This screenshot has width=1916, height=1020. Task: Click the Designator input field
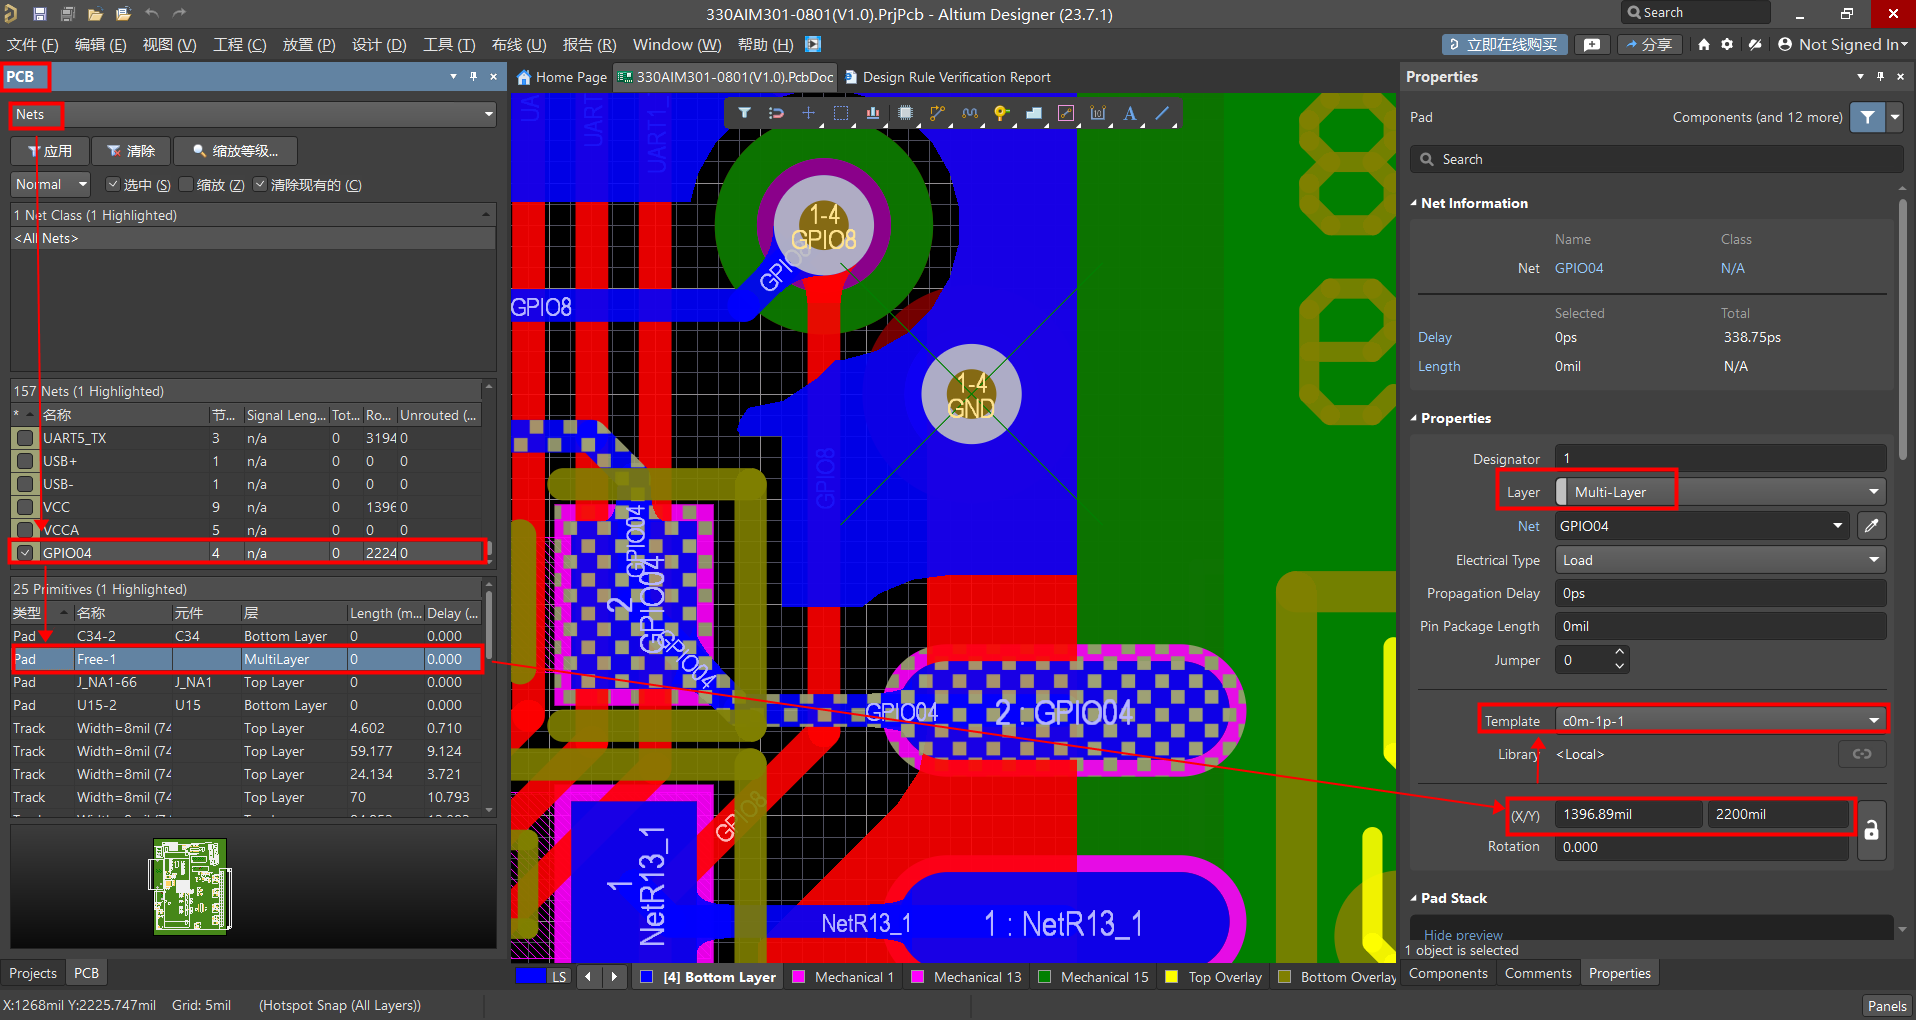click(x=1720, y=459)
